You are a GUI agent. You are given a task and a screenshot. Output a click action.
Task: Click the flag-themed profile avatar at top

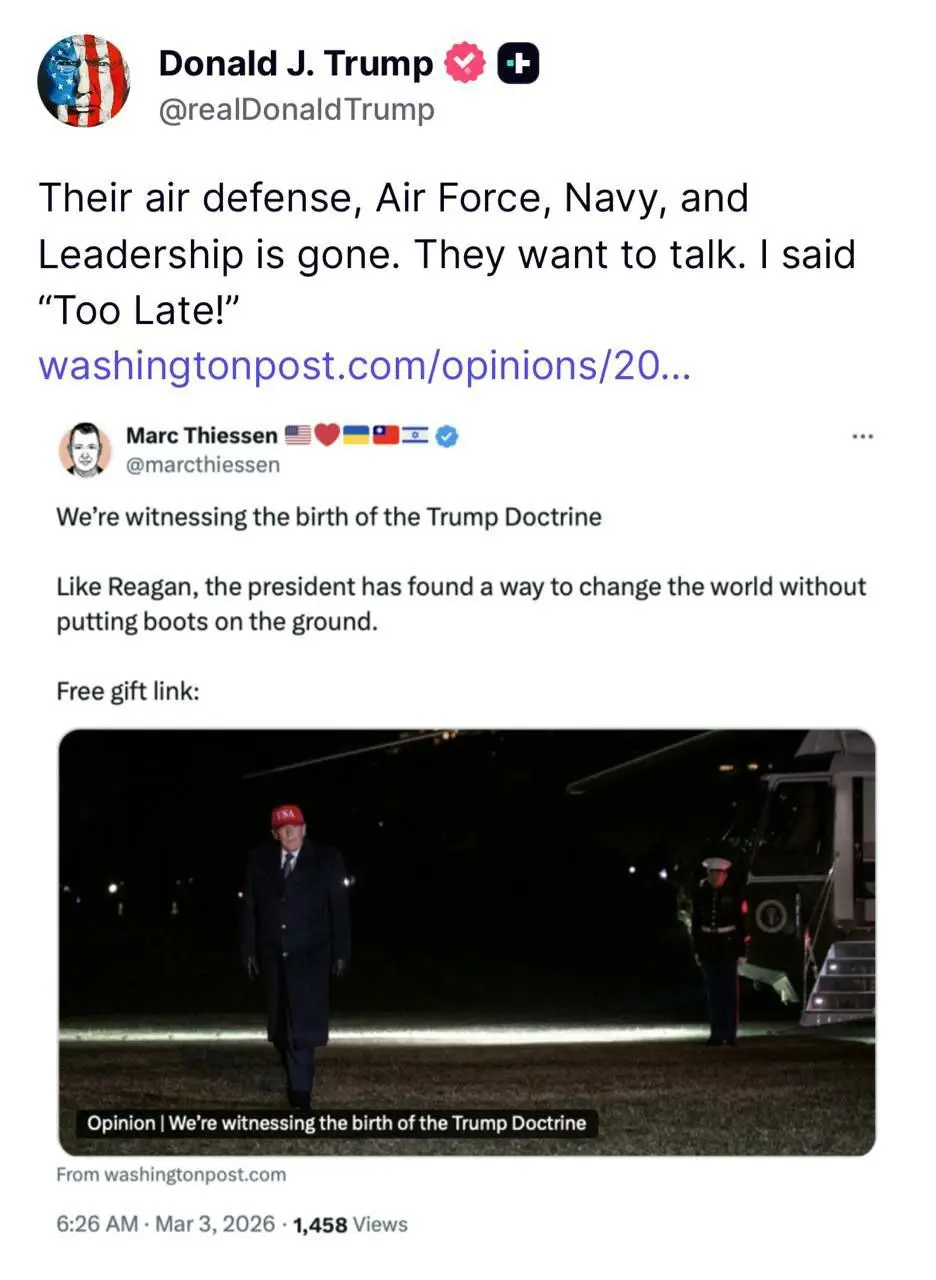tap(83, 80)
